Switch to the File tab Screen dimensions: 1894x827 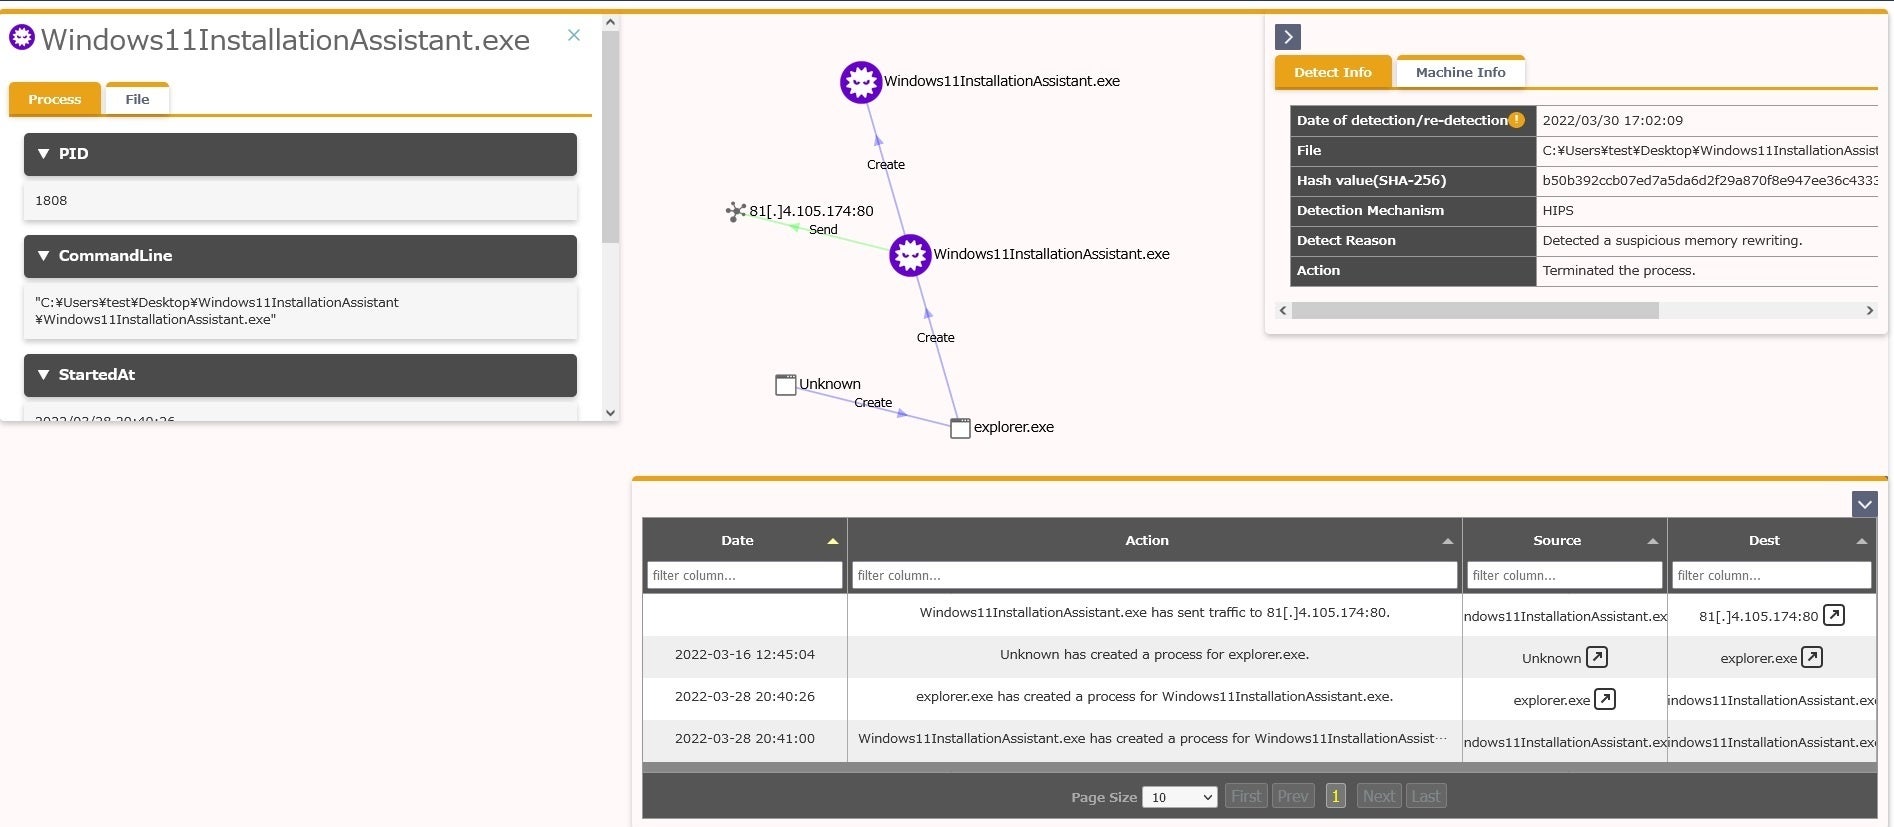point(137,99)
